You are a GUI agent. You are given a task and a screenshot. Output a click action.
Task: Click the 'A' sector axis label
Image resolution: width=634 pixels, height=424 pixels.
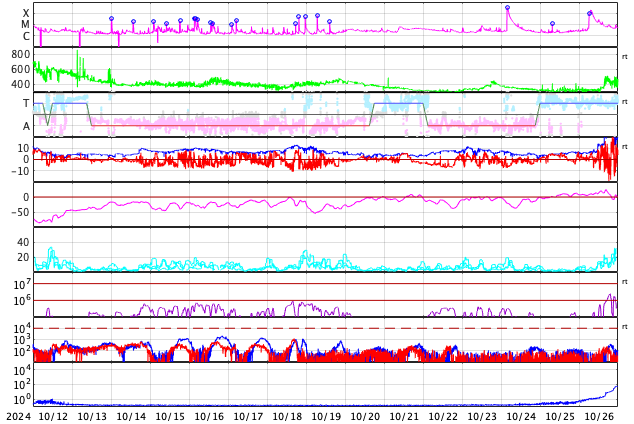26,126
